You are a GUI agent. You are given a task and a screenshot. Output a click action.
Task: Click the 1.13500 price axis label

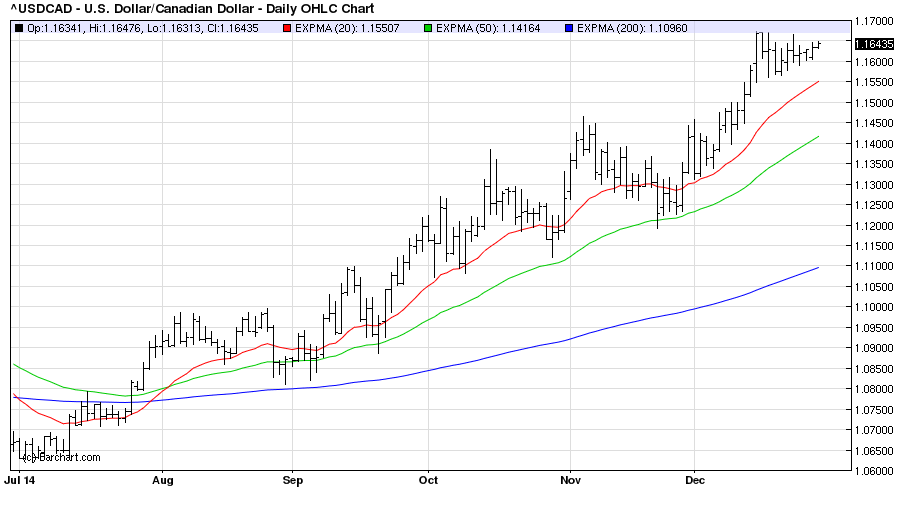pyautogui.click(x=874, y=164)
